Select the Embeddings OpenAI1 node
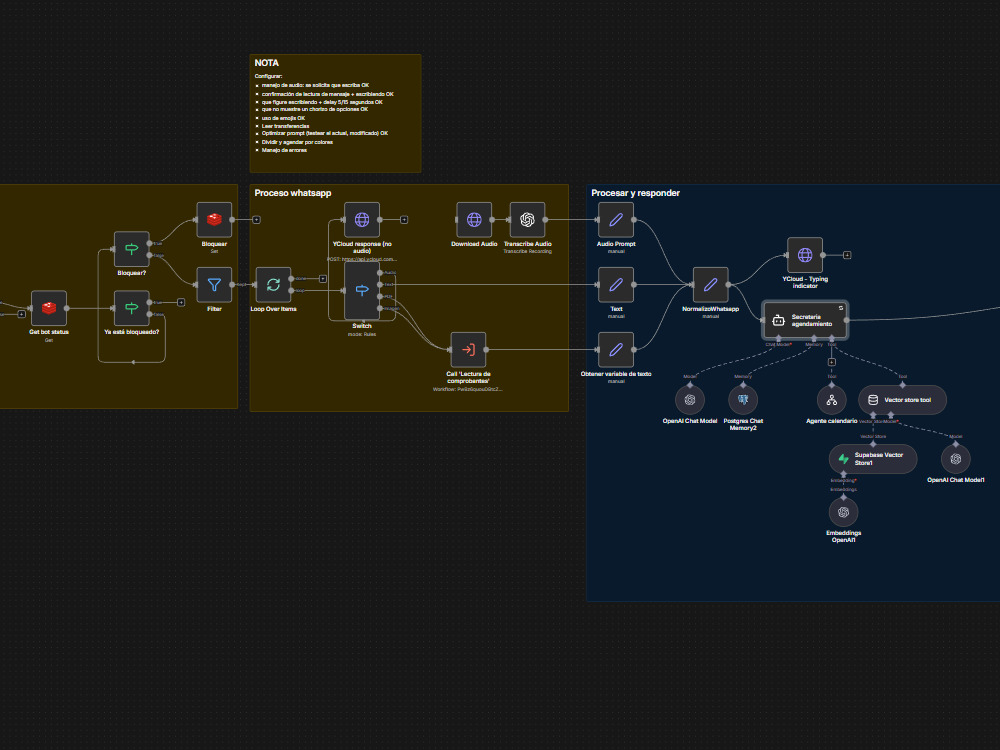 [843, 512]
